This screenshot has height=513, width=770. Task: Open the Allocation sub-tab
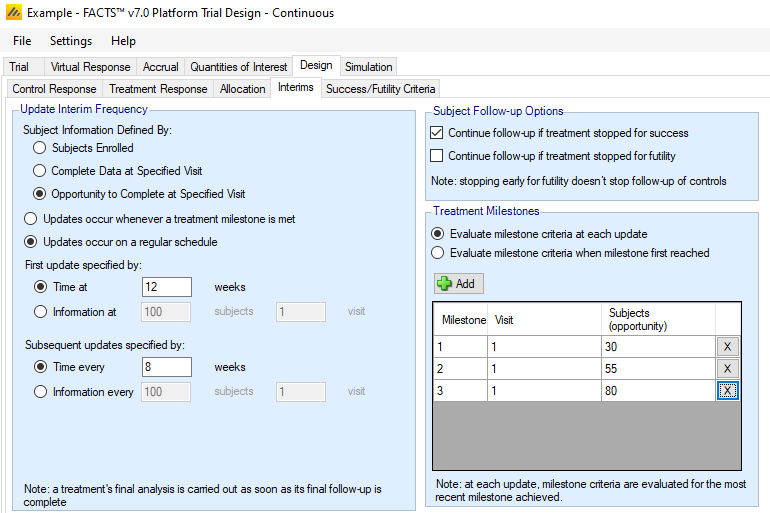point(242,89)
